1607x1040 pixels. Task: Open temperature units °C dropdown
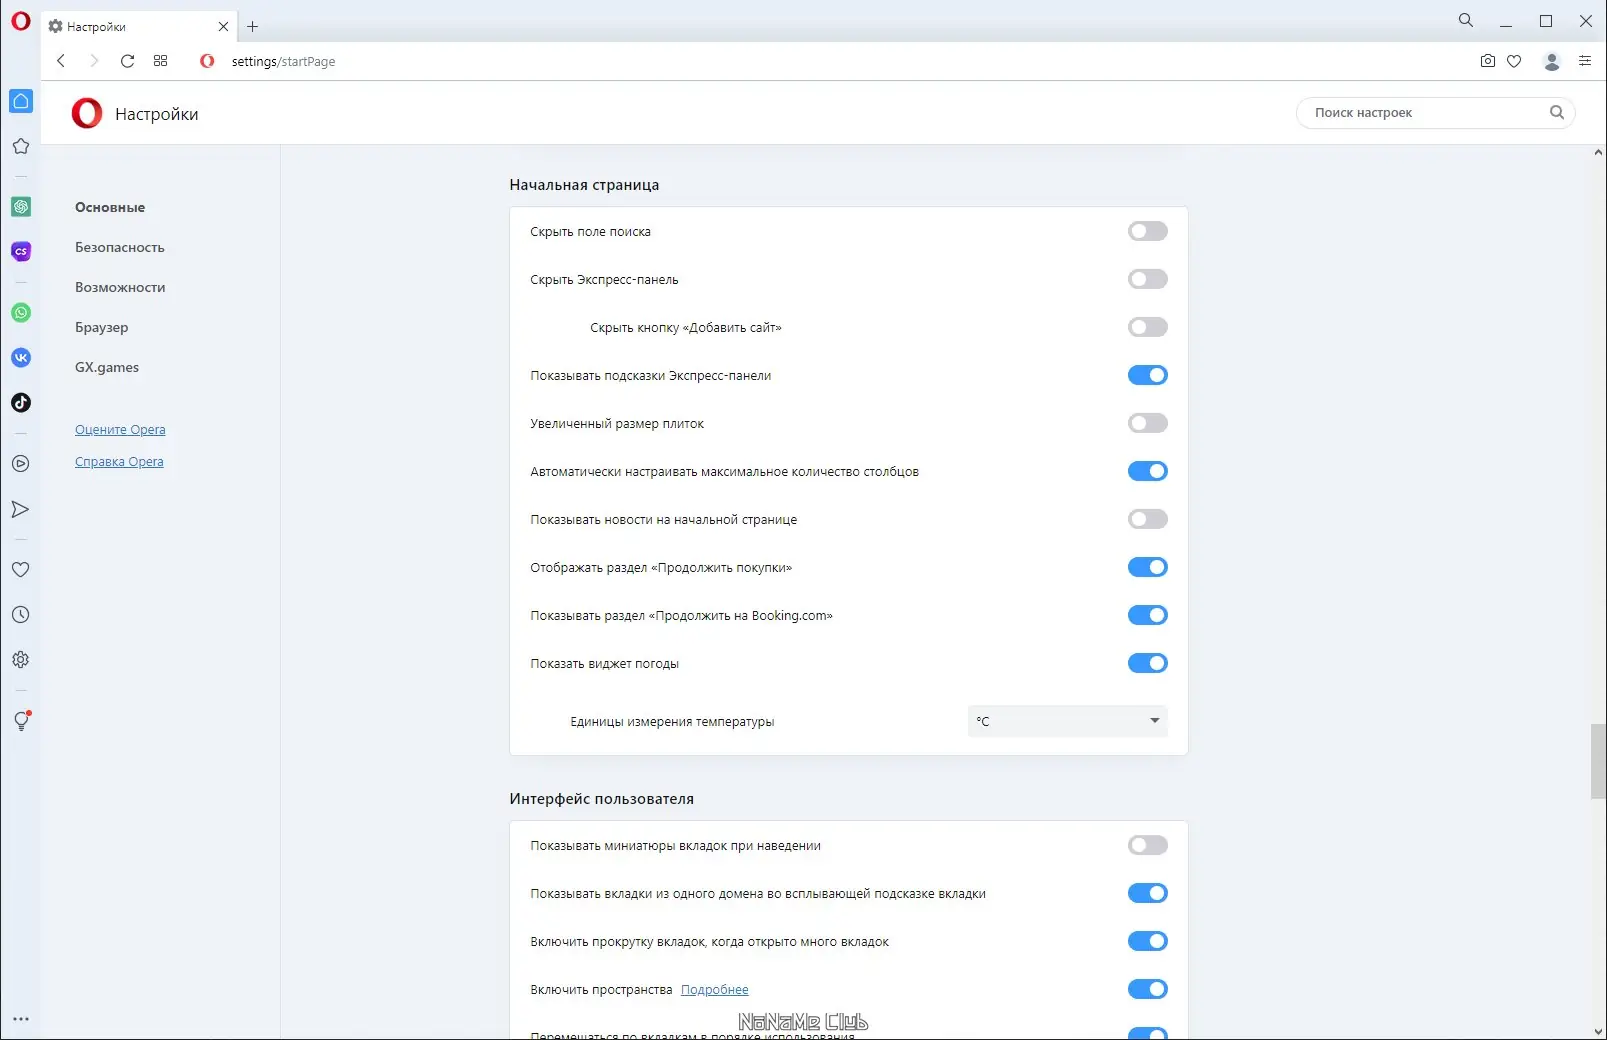(x=1067, y=721)
